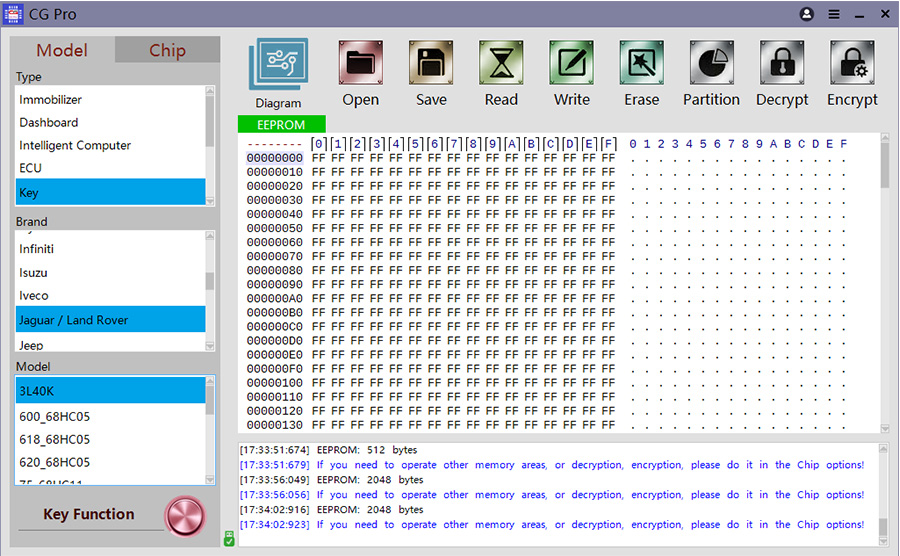Erase chip using the Erase icon

coord(641,66)
